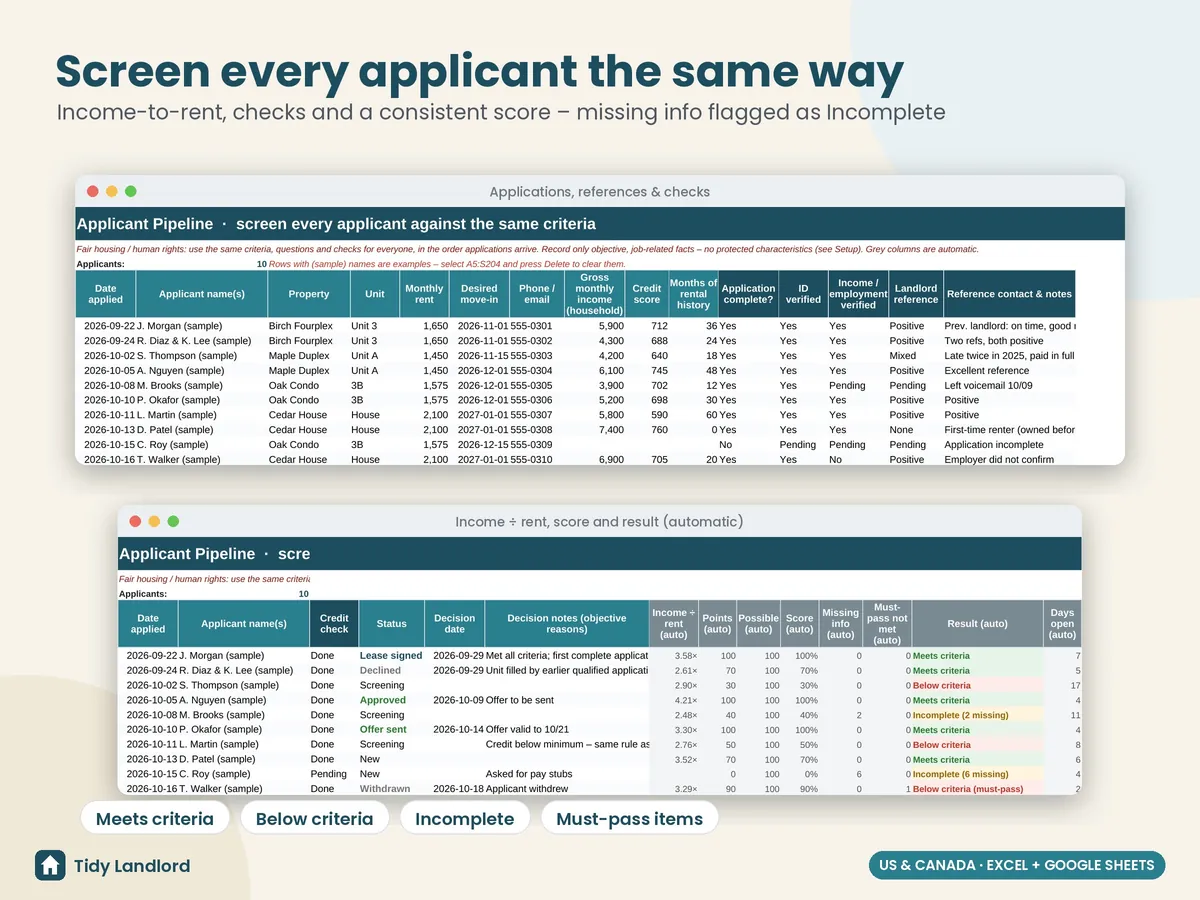The width and height of the screenshot is (1200, 900).
Task: Click the green dot in the Applications, references & checks window
Action: 130,191
